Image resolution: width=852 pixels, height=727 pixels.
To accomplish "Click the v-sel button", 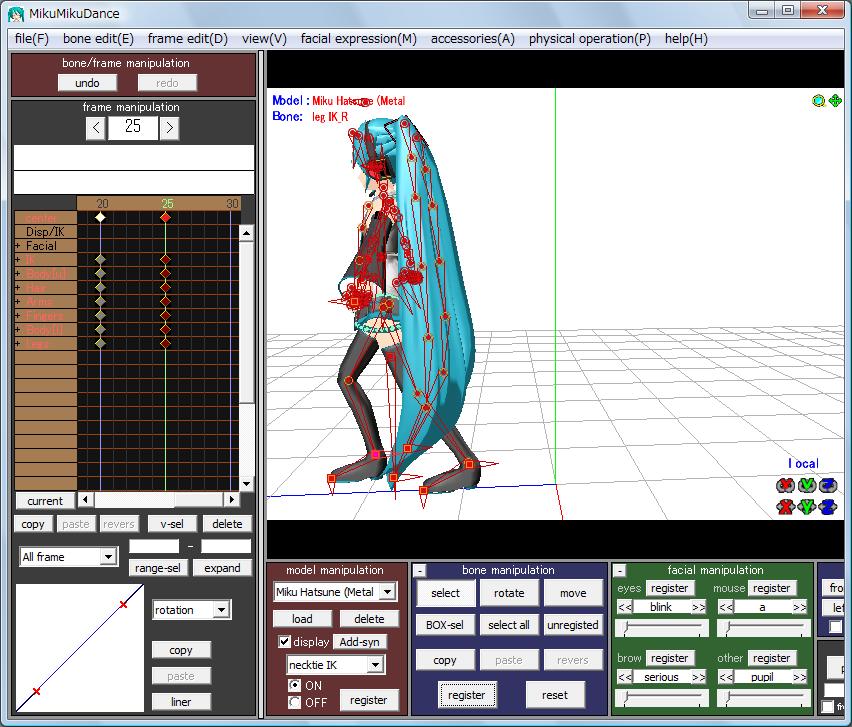I will coord(172,524).
